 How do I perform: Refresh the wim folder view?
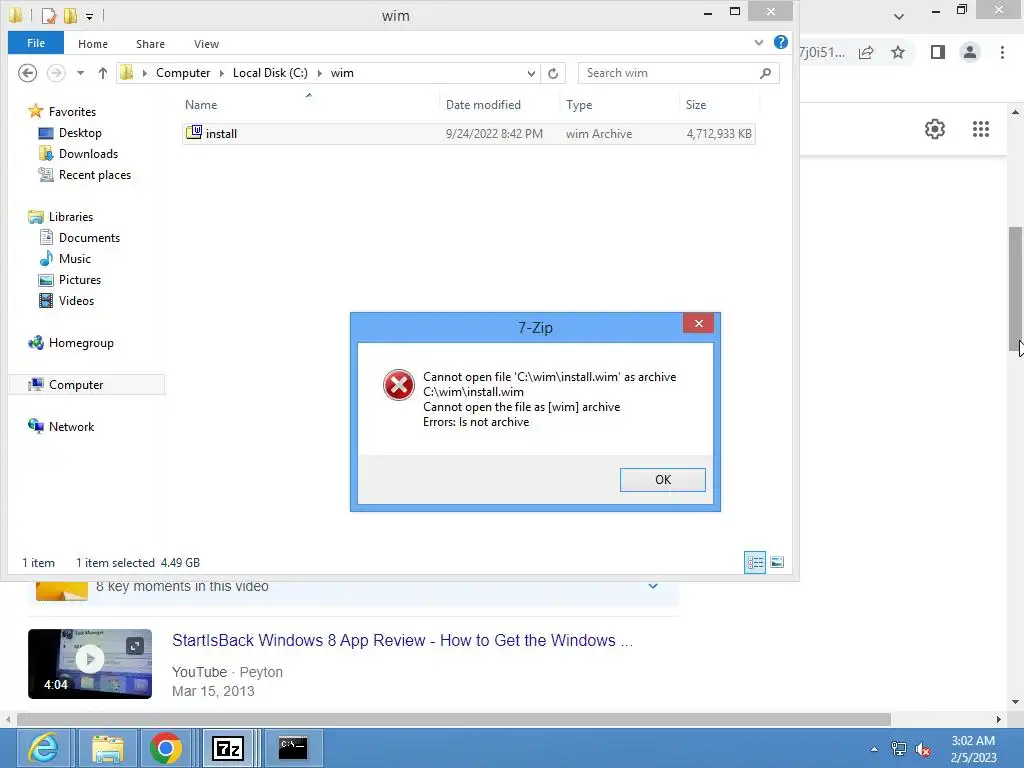tap(553, 73)
